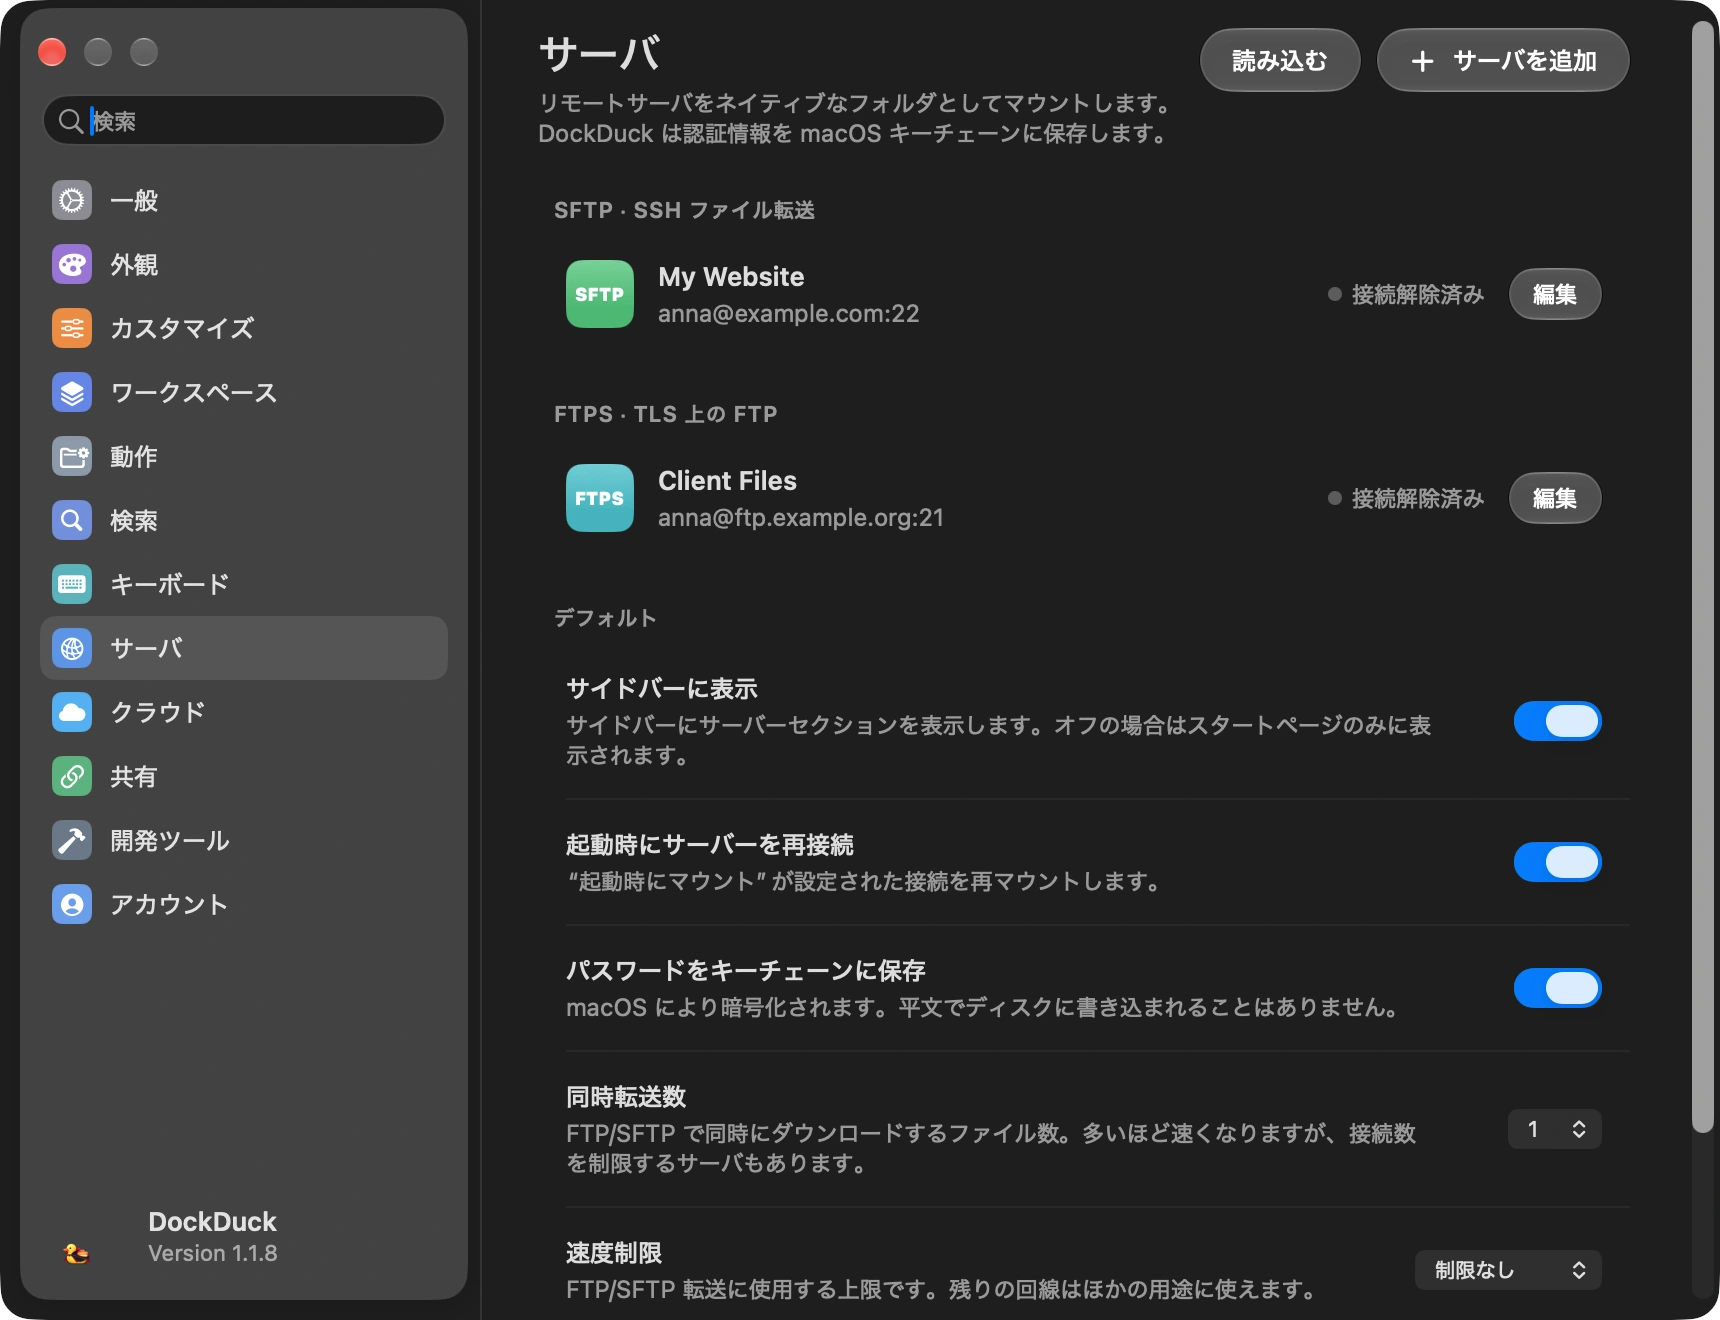Click 接続解除済み status of Client Files
The height and width of the screenshot is (1320, 1720).
[x=1406, y=499]
